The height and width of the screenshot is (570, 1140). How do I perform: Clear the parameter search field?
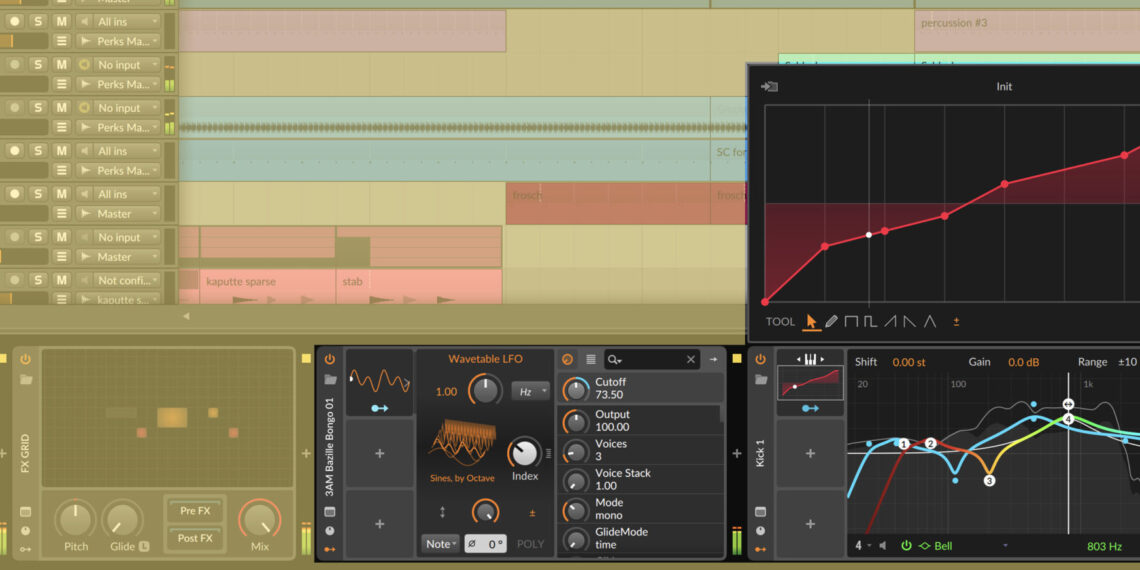click(691, 359)
